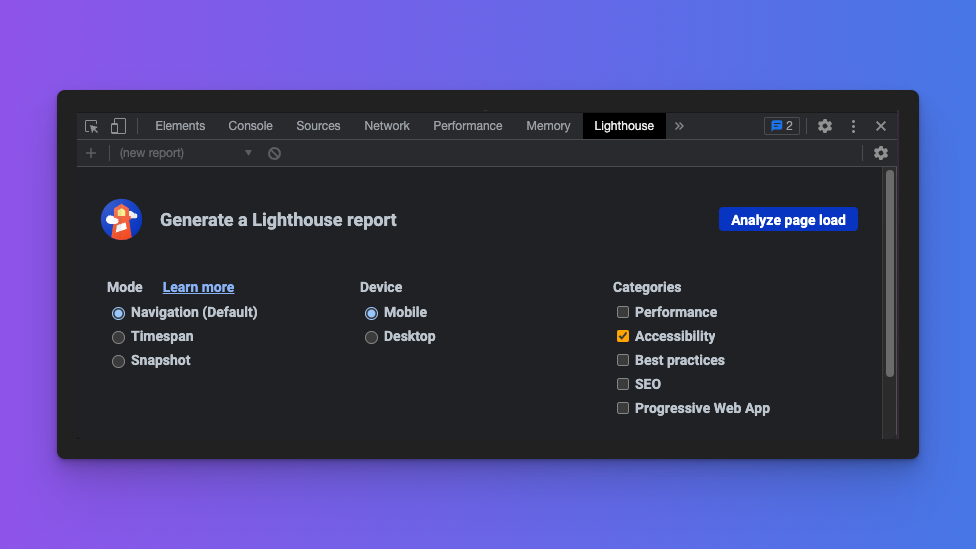976x549 pixels.
Task: Click the vertical scrollbar in panel
Action: (890, 275)
